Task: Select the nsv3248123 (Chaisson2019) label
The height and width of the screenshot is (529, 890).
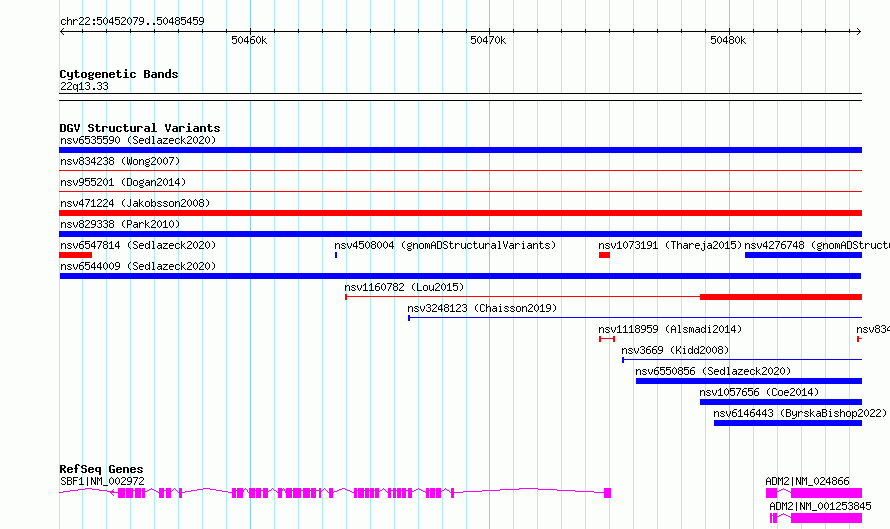Action: pyautogui.click(x=482, y=308)
